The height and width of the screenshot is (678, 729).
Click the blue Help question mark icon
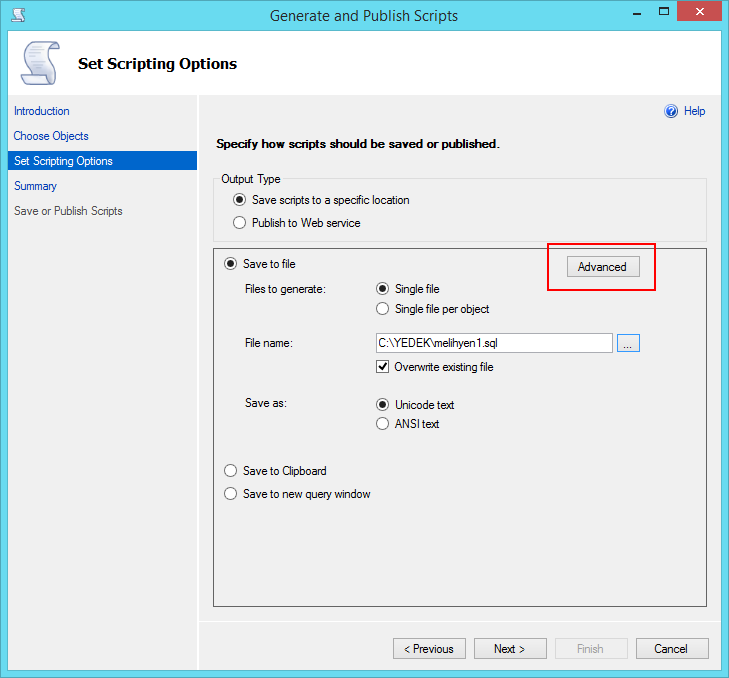coord(671,111)
